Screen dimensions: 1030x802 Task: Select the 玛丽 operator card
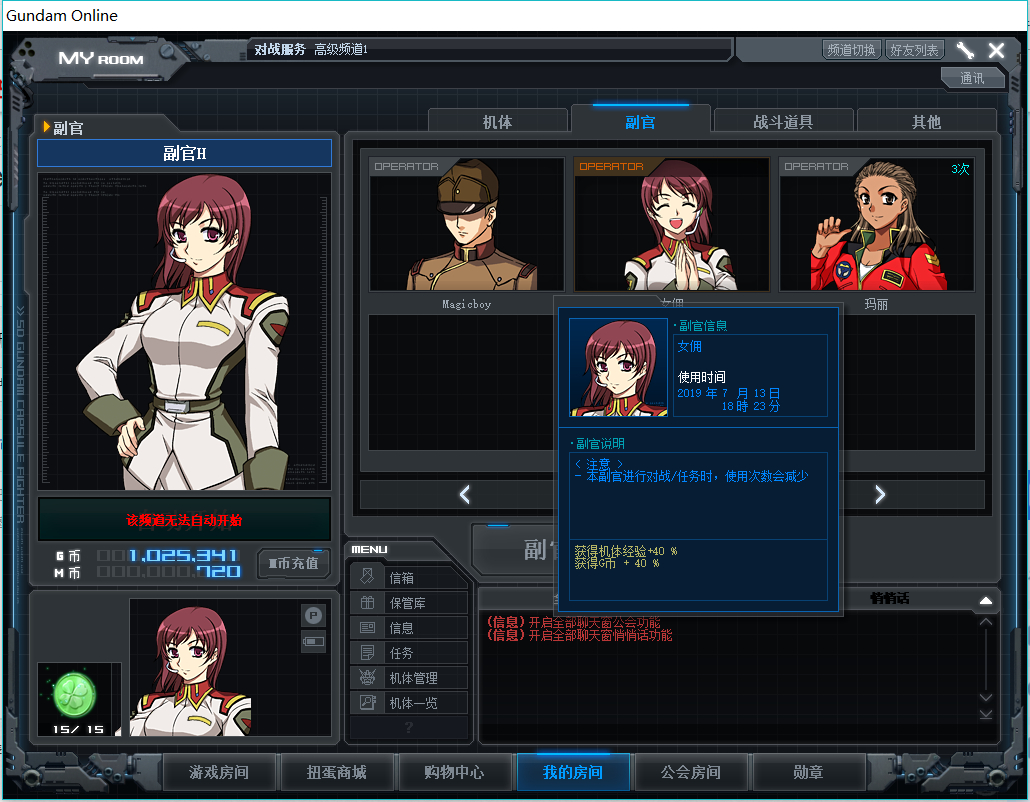(x=876, y=225)
